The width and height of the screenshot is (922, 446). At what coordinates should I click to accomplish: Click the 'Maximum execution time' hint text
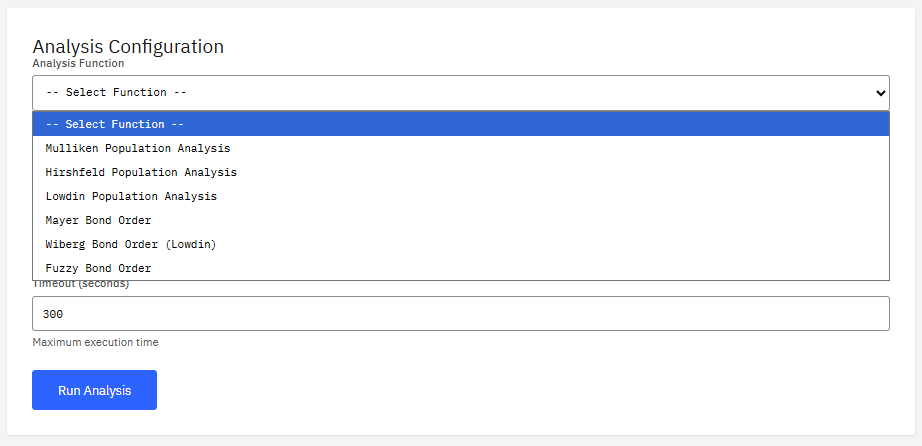pyautogui.click(x=95, y=342)
